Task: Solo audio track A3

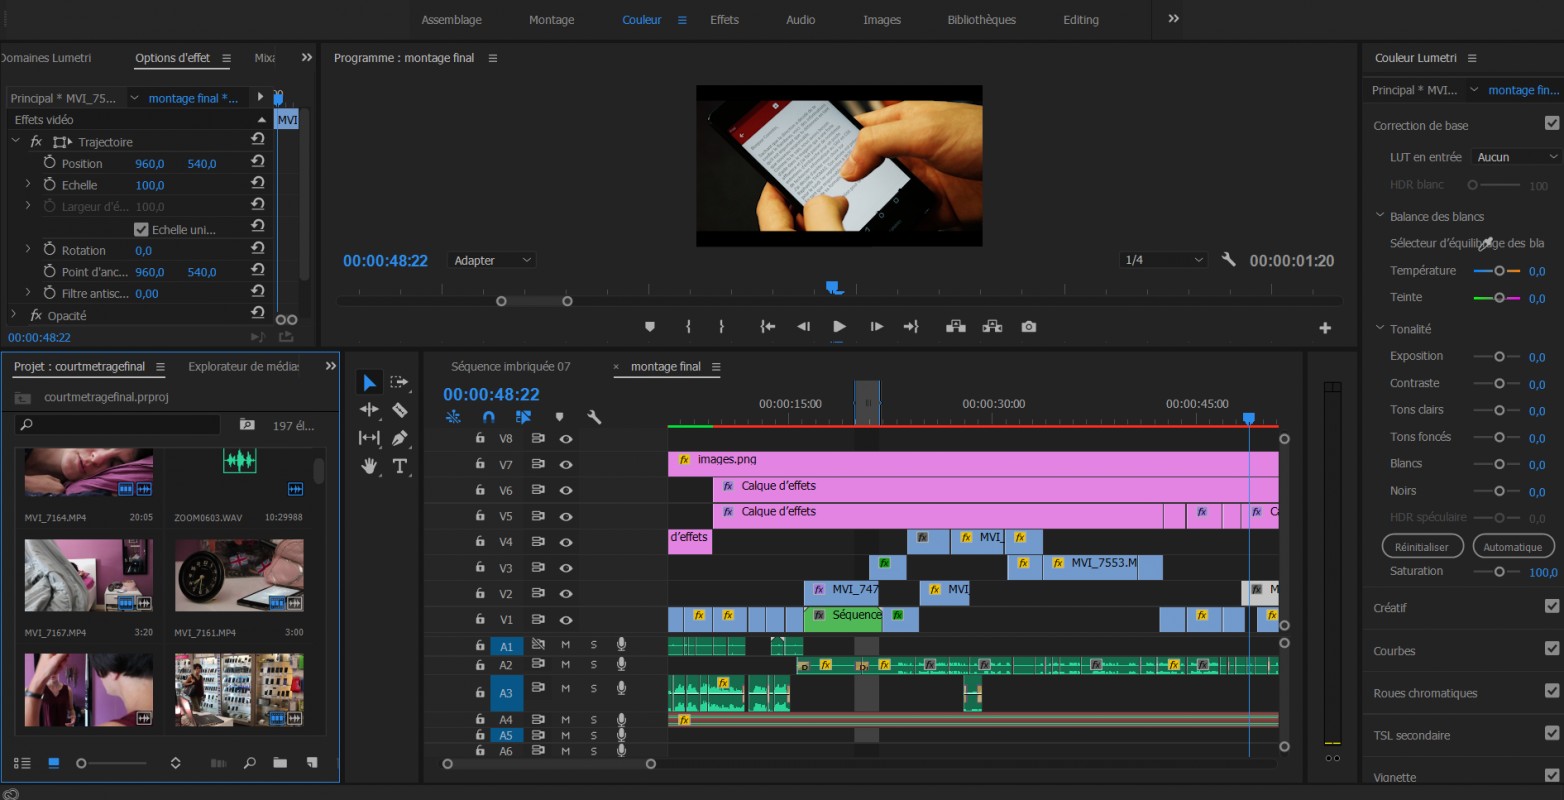Action: click(593, 688)
